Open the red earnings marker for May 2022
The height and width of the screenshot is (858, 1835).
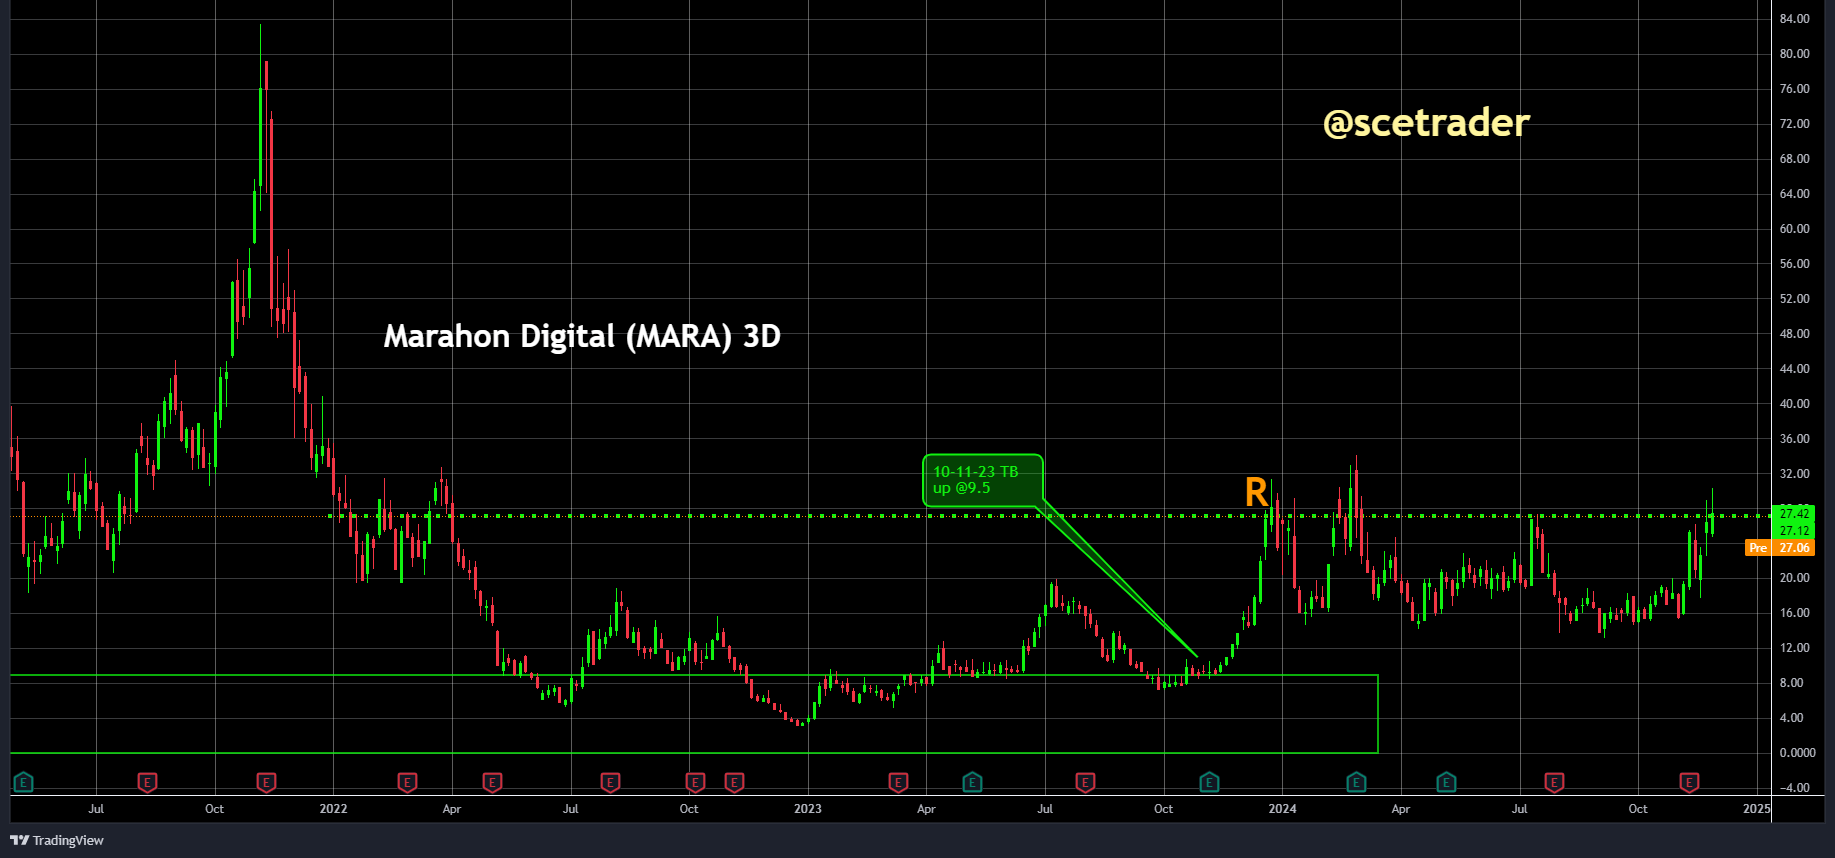pos(492,782)
